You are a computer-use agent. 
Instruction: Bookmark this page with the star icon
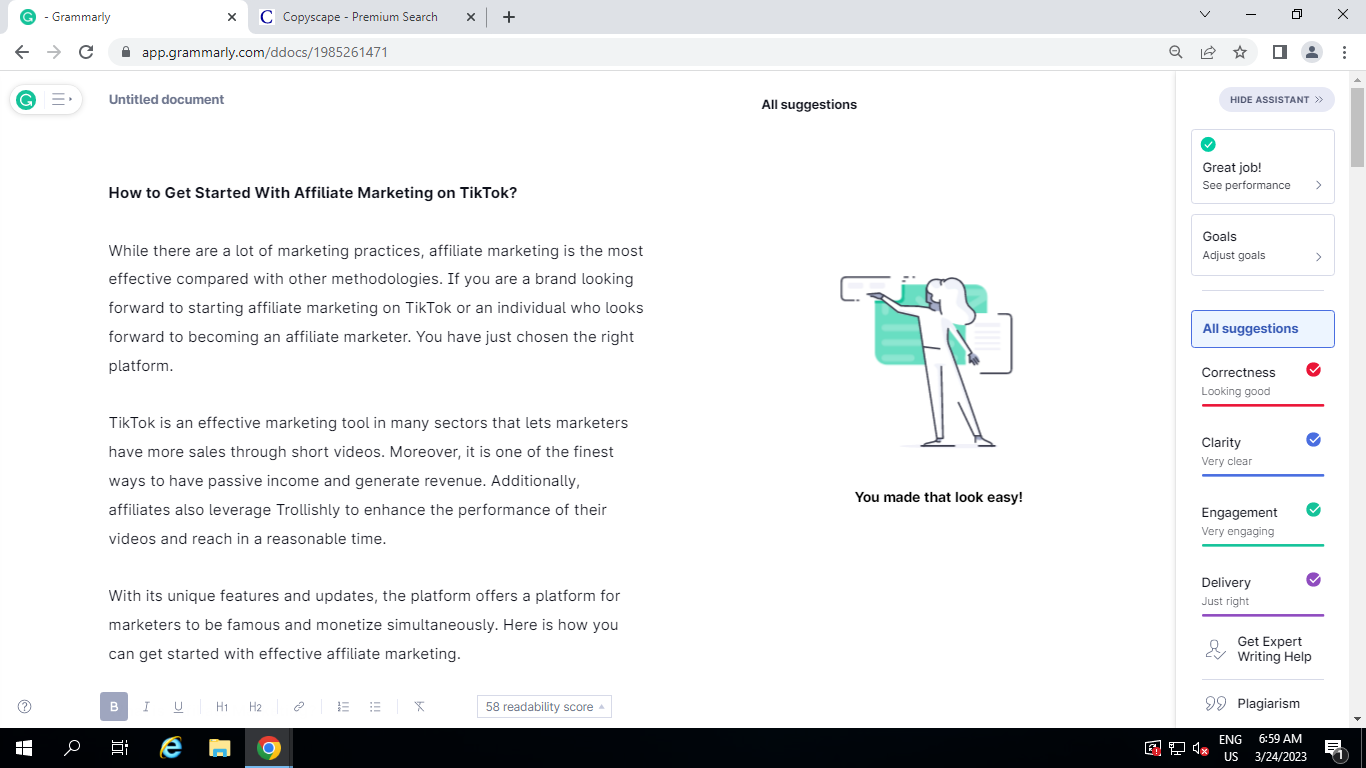point(1240,52)
